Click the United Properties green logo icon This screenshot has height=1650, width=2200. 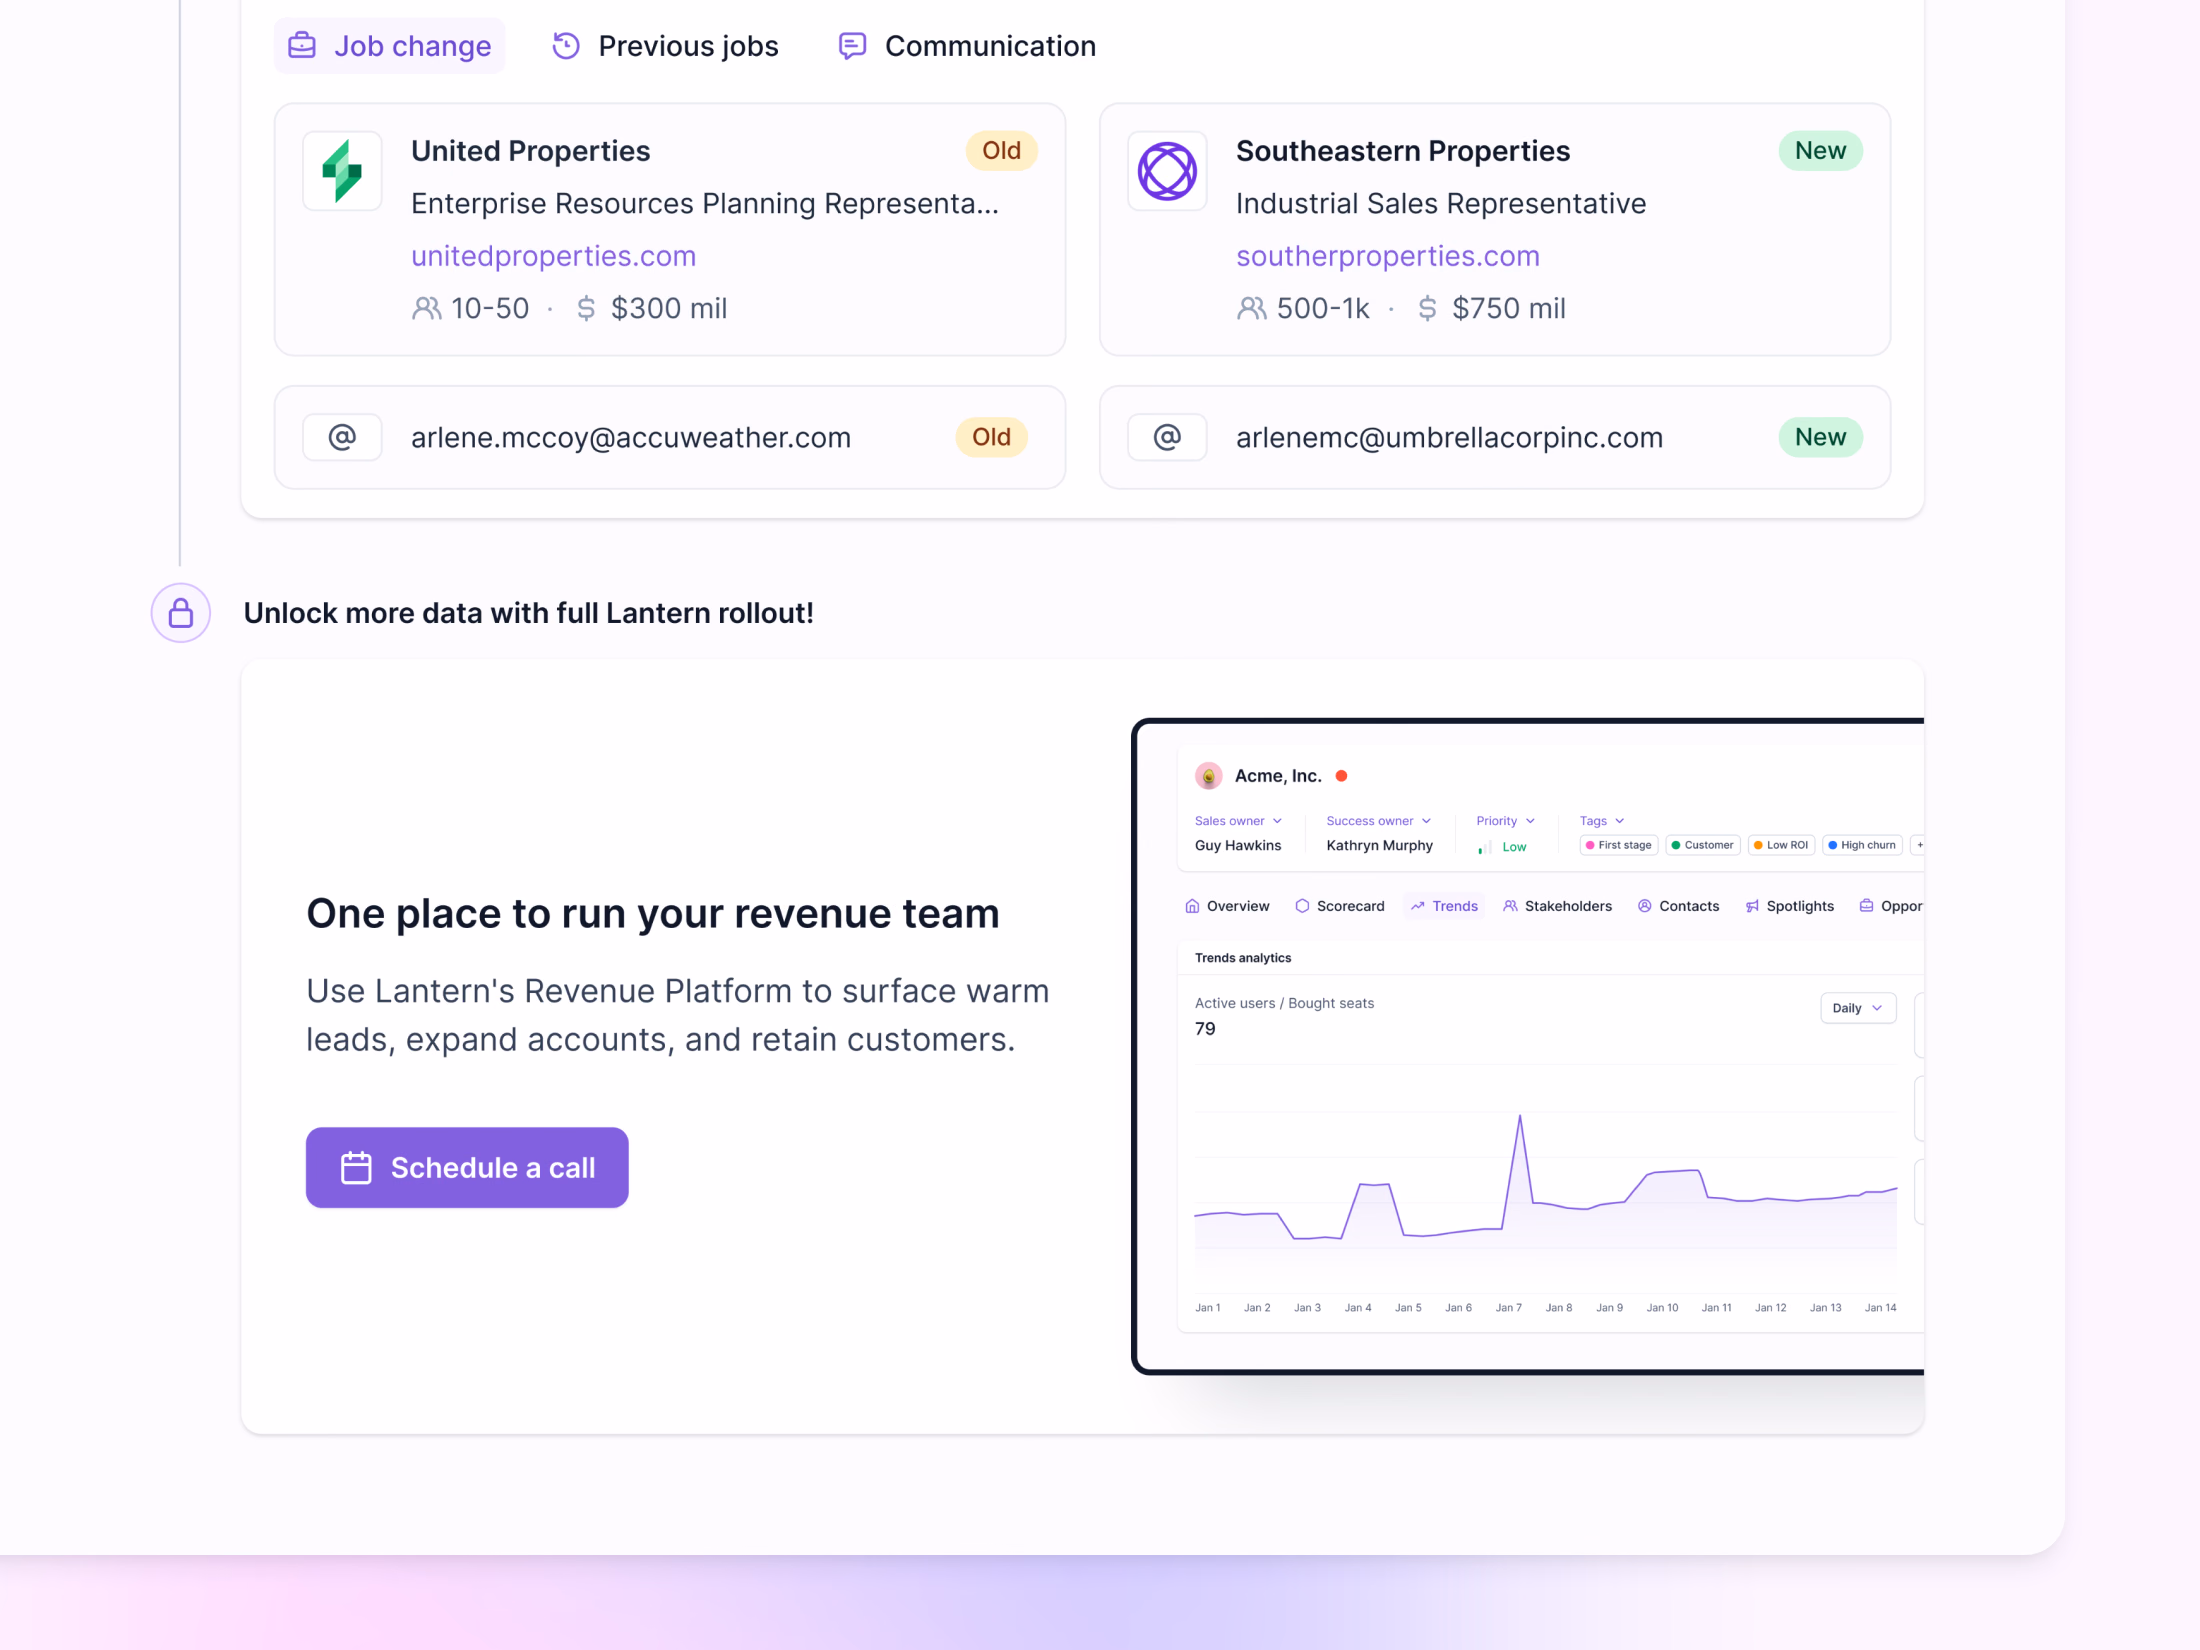coord(342,171)
